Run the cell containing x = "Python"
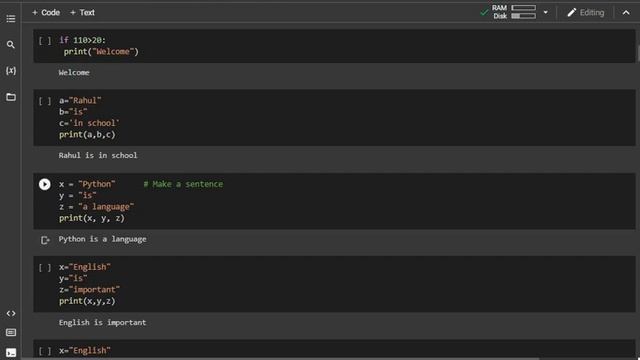 tap(44, 184)
